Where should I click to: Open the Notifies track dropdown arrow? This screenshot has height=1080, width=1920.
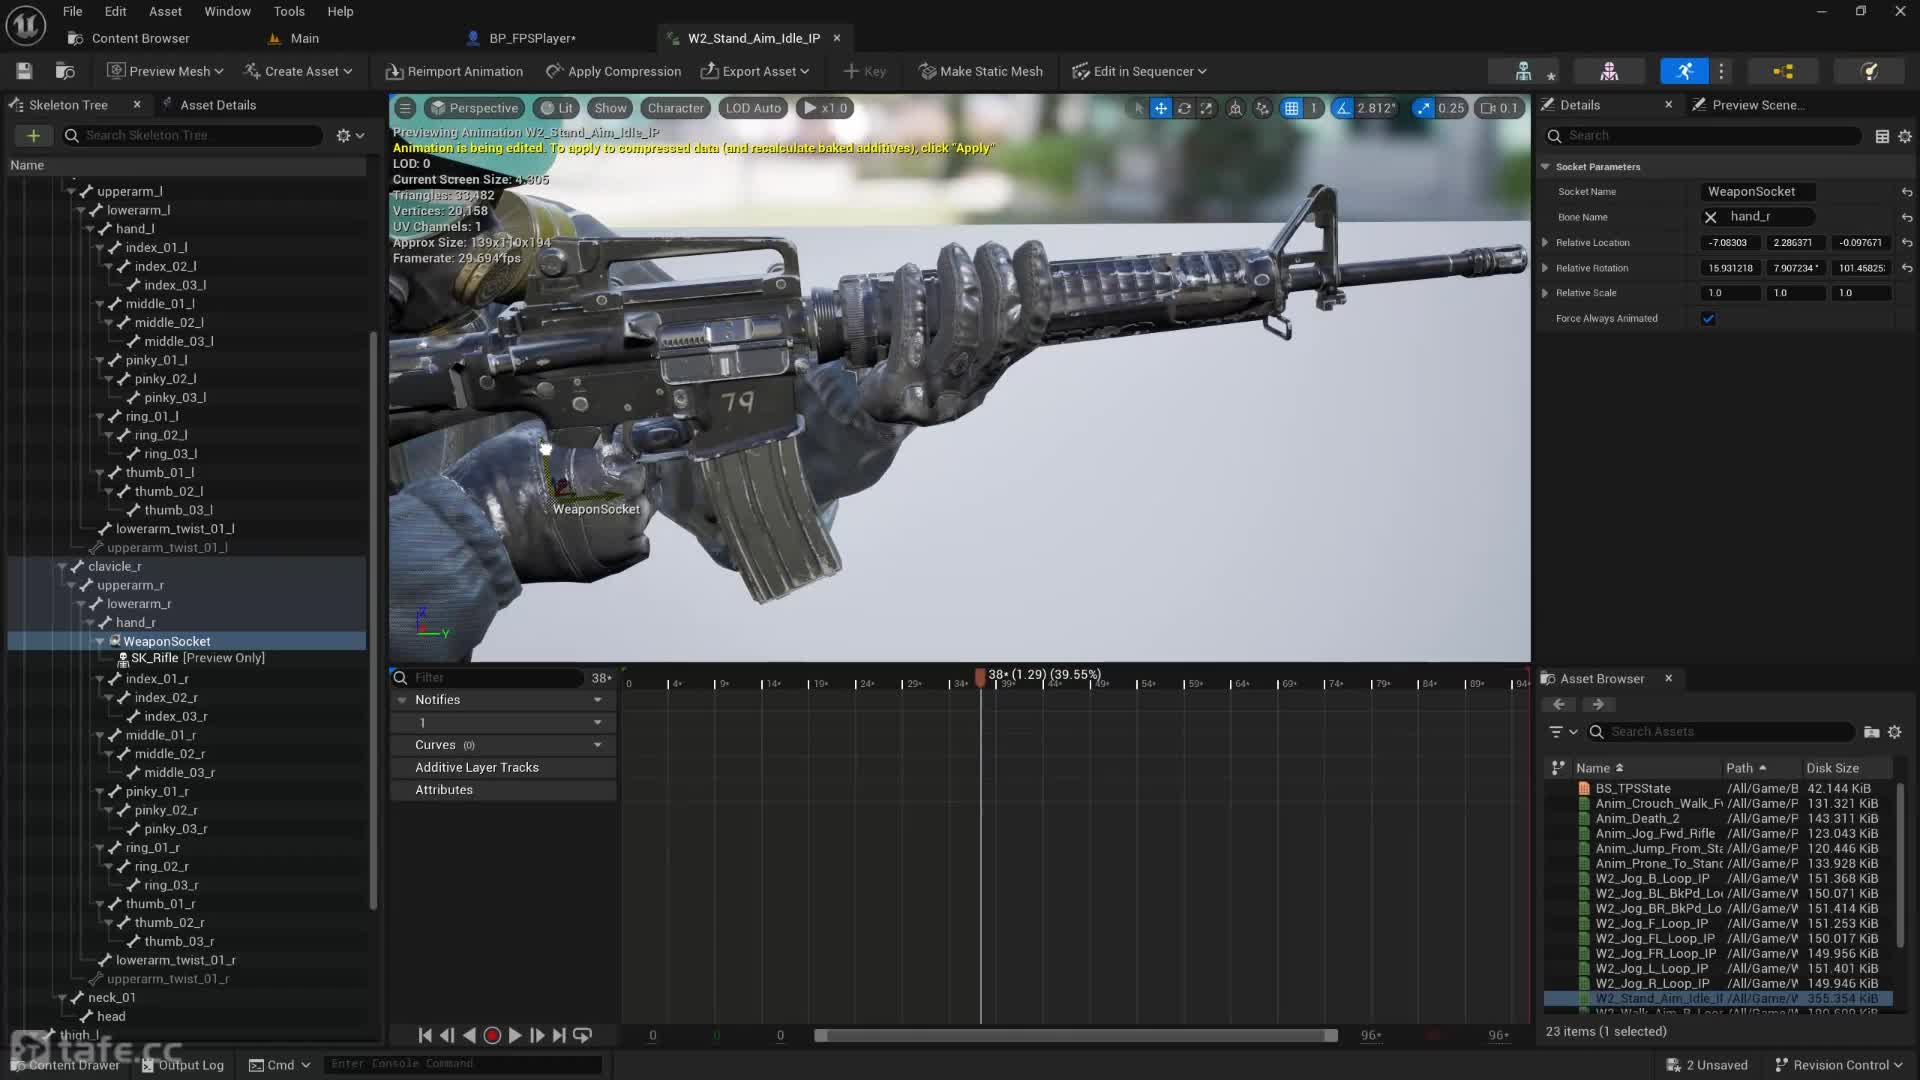pos(598,700)
